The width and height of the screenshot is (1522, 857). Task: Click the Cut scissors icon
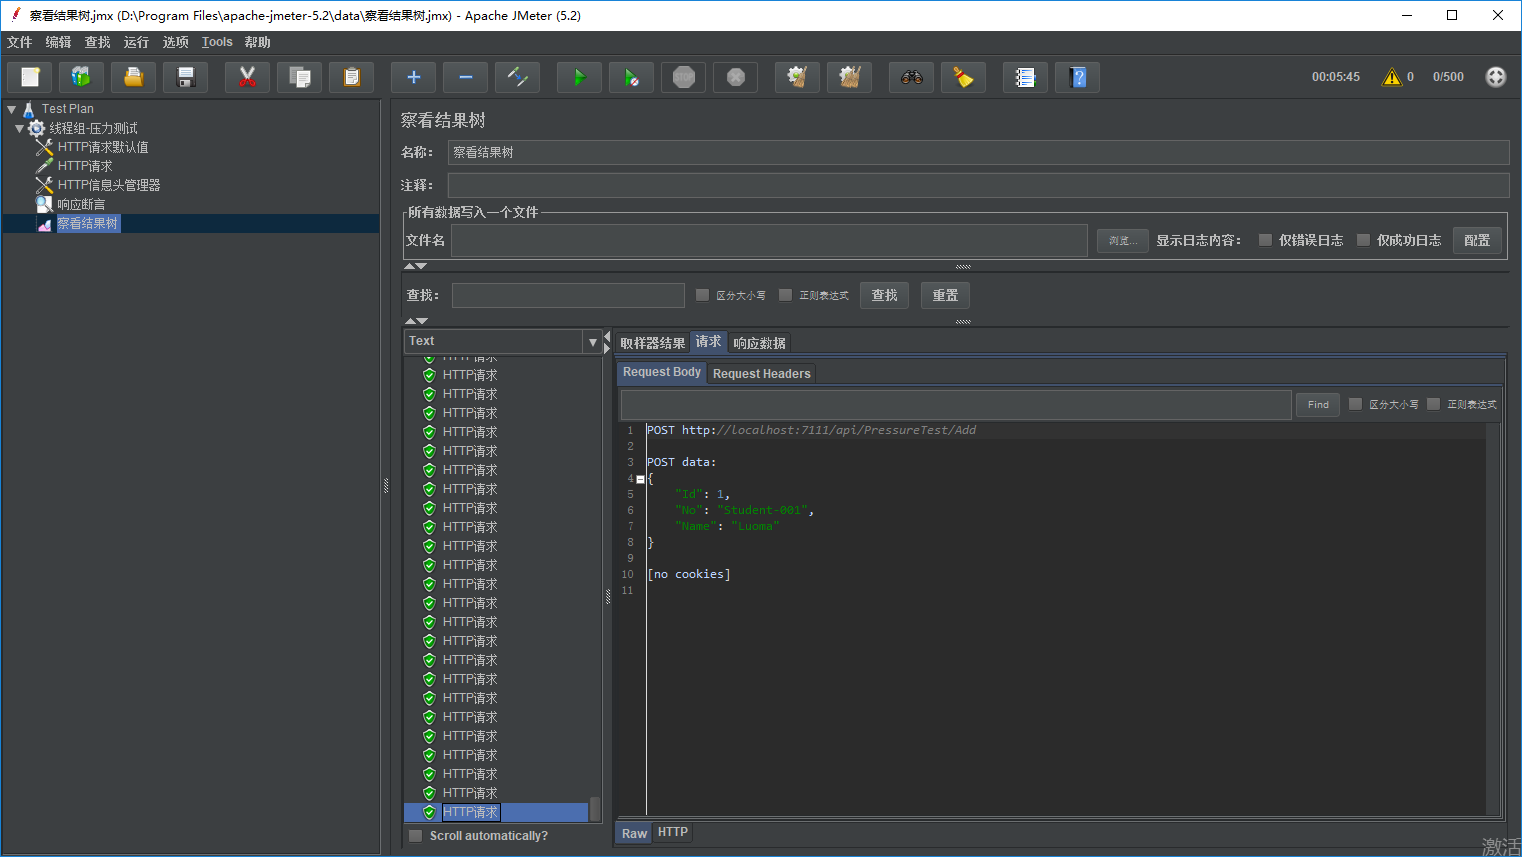[248, 77]
